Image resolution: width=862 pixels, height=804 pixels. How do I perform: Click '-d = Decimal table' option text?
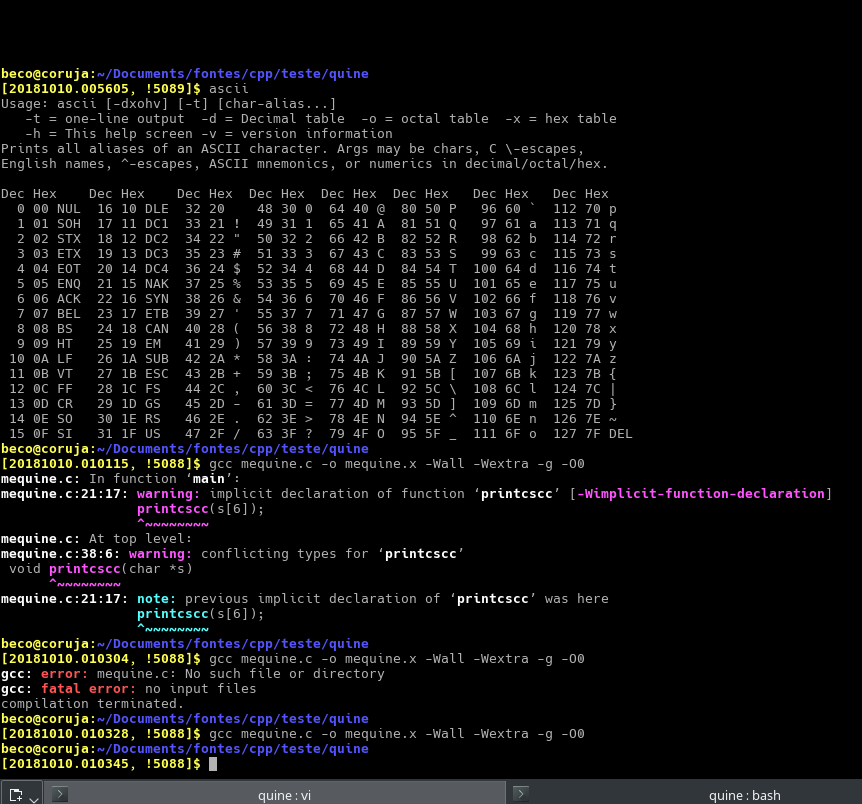273,118
